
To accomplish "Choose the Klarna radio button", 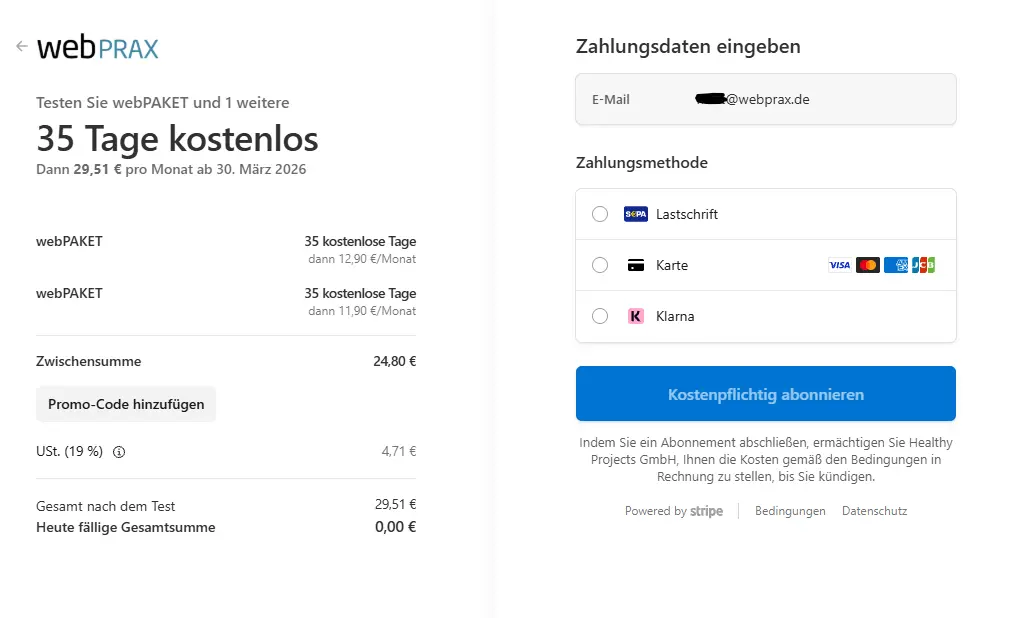I will [x=600, y=316].
